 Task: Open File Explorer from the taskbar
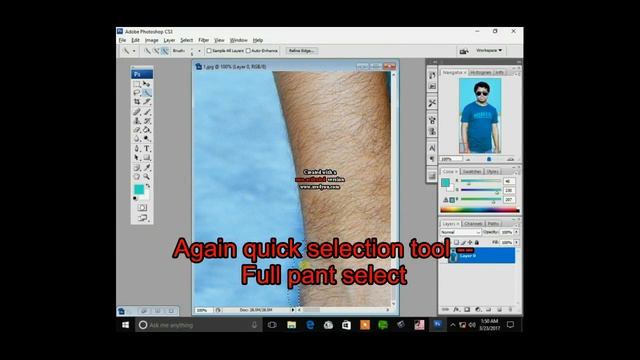291,325
